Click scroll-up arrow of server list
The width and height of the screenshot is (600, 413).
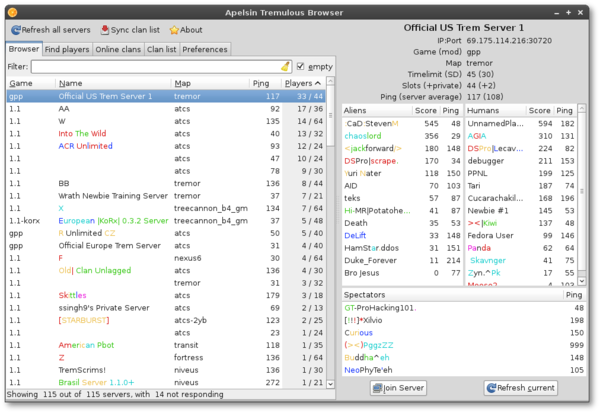330,81
